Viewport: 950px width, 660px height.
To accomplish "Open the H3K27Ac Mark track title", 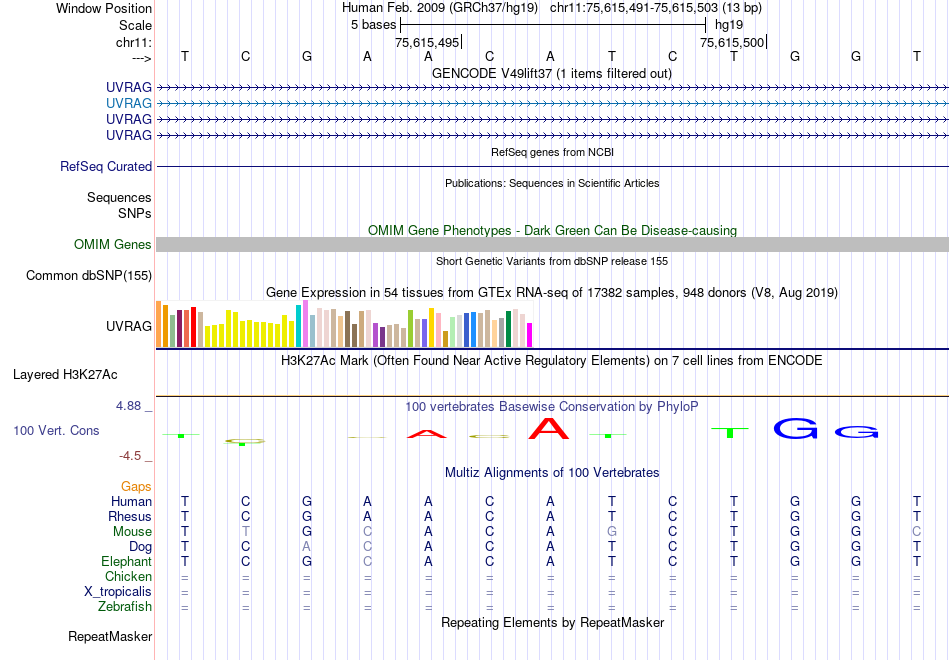I will pyautogui.click(x=552, y=361).
